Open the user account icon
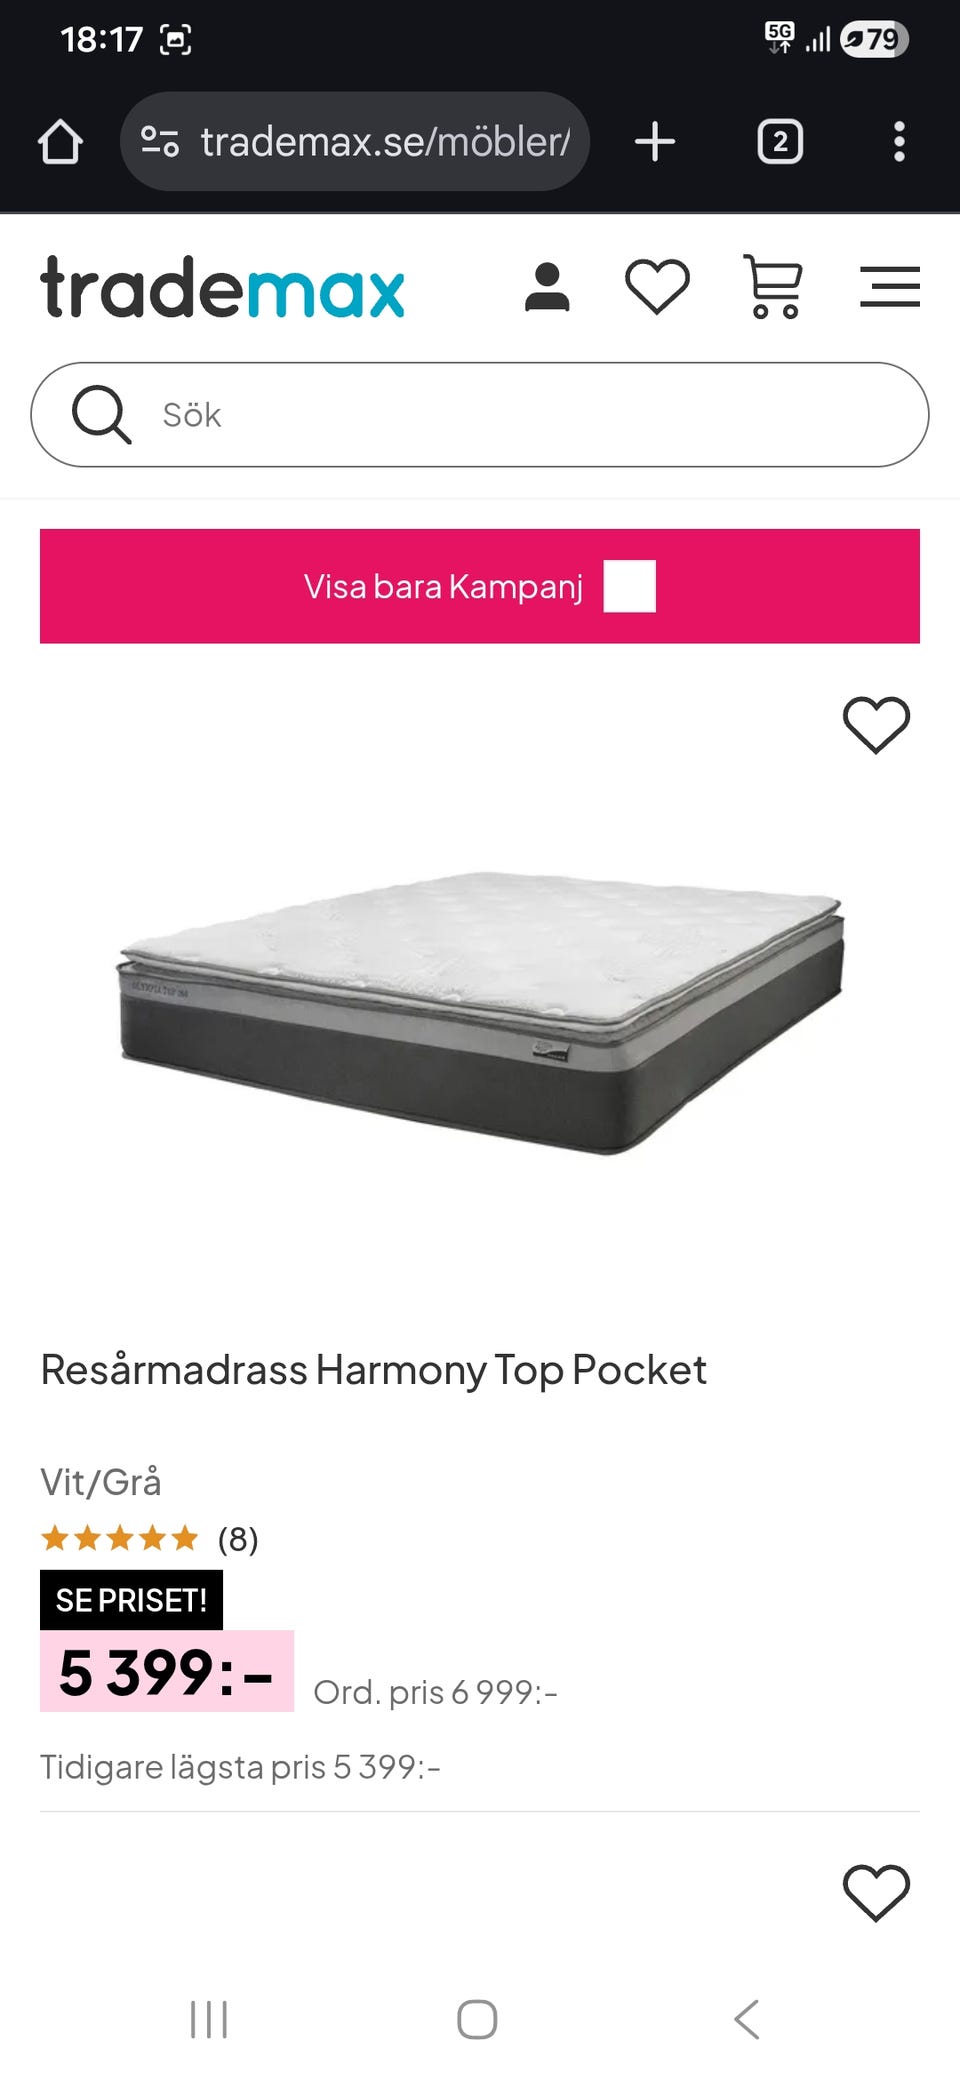960x2080 pixels. [547, 287]
